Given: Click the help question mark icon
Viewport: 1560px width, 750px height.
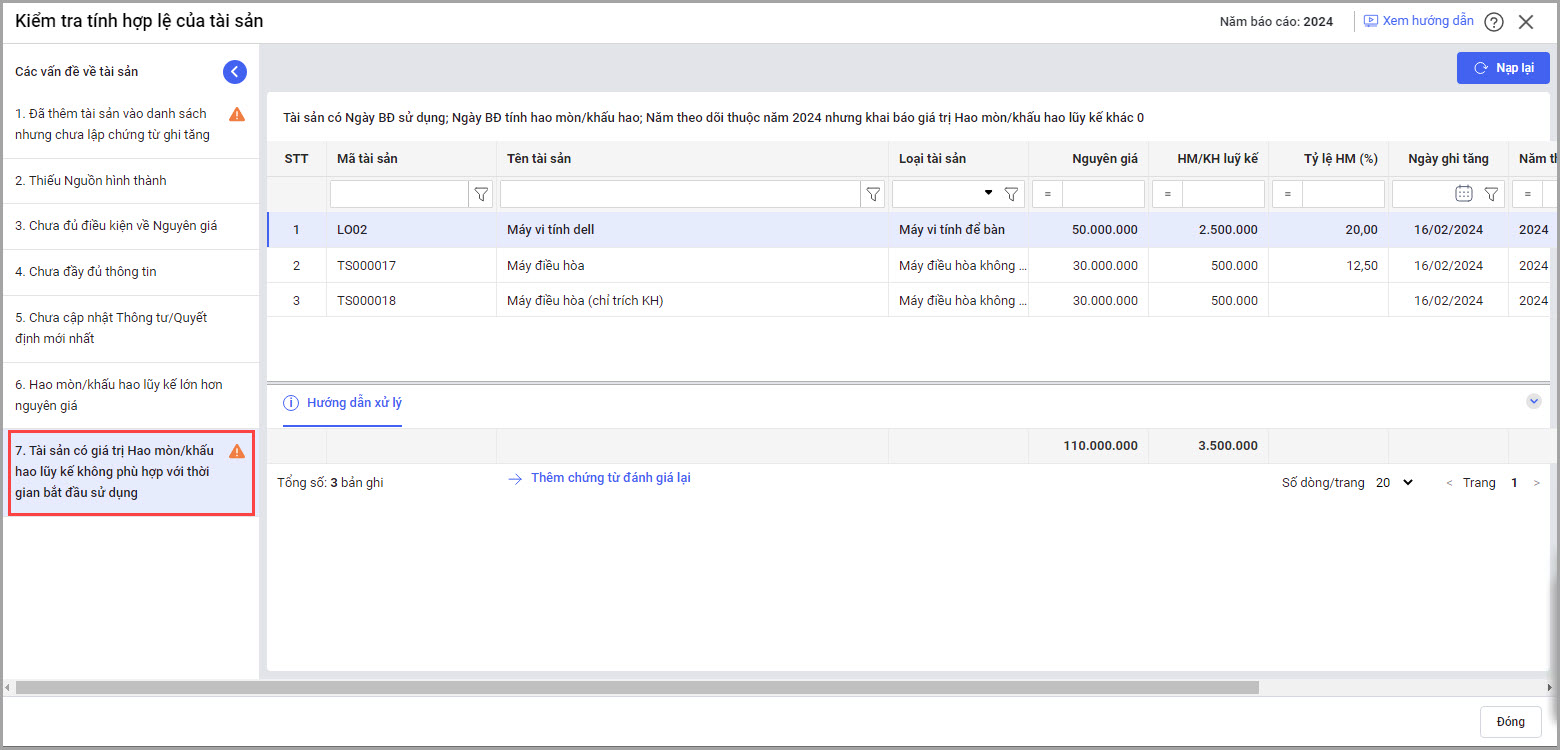Looking at the screenshot, I should pos(1493,22).
